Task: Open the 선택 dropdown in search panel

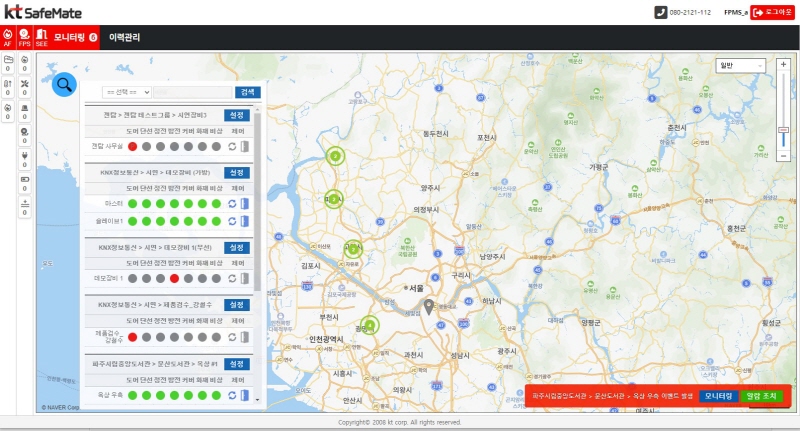Action: 126,92
